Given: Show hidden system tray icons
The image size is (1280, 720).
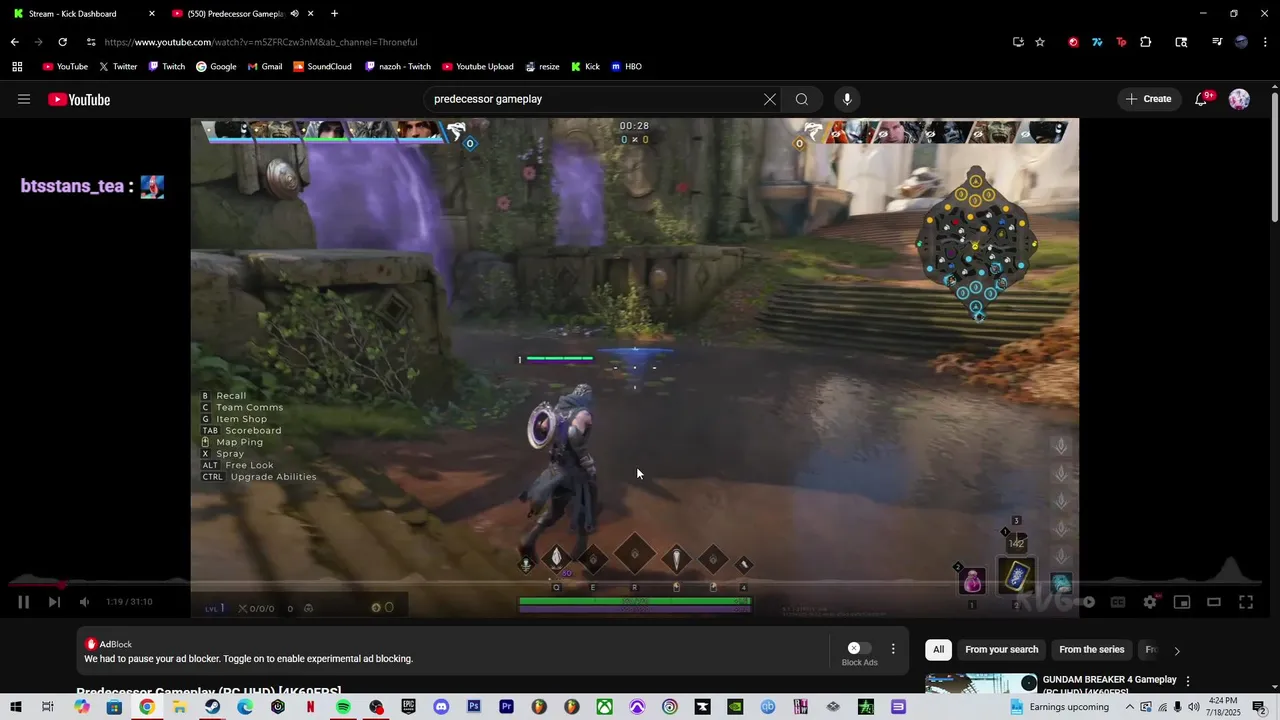Looking at the screenshot, I should pos(1130,707).
